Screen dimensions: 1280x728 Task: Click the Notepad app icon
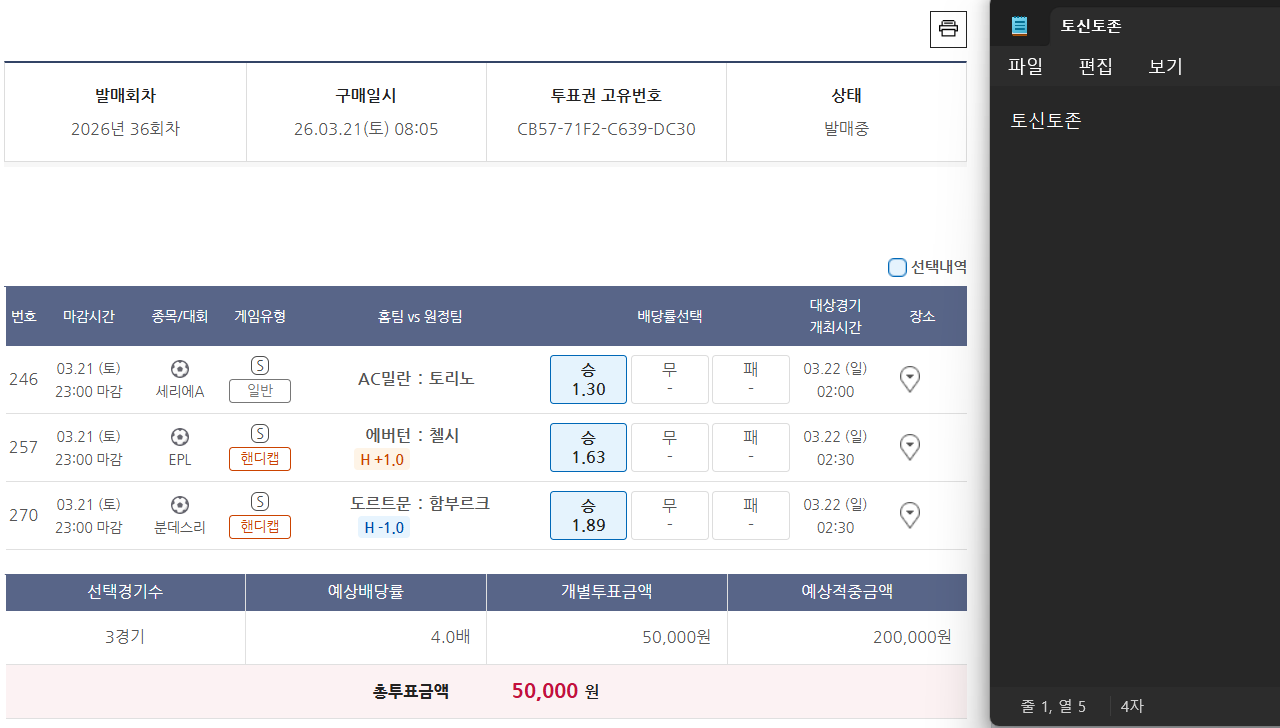(x=1019, y=26)
